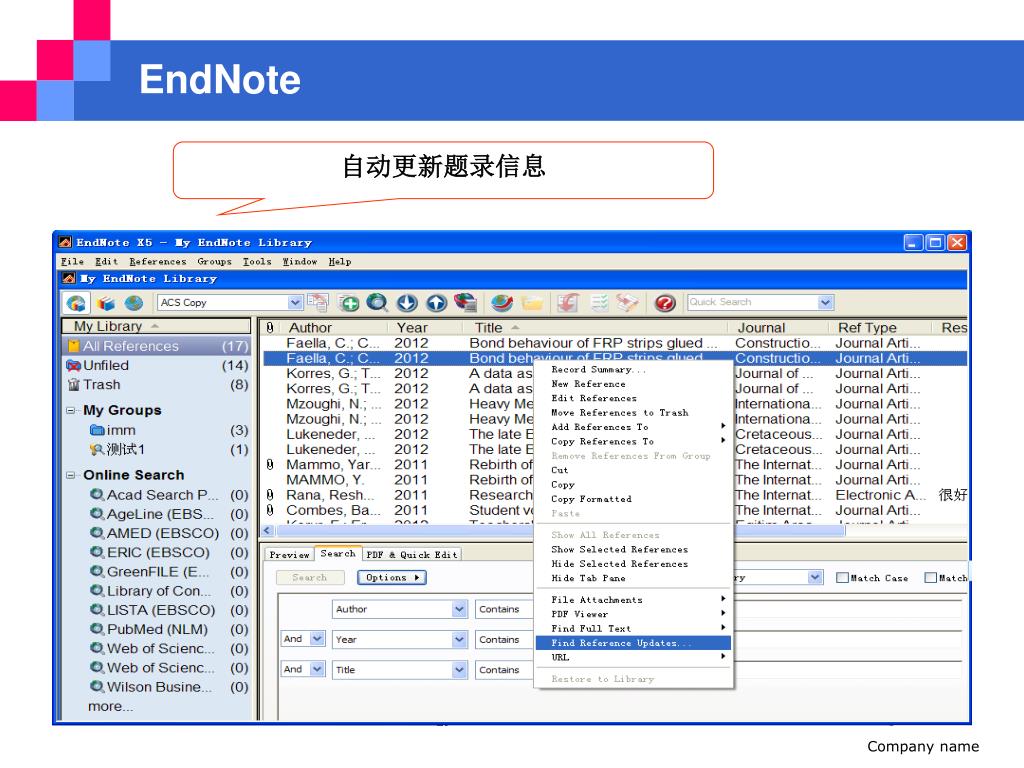
Task: Collapse the Online Search section
Action: tap(71, 475)
